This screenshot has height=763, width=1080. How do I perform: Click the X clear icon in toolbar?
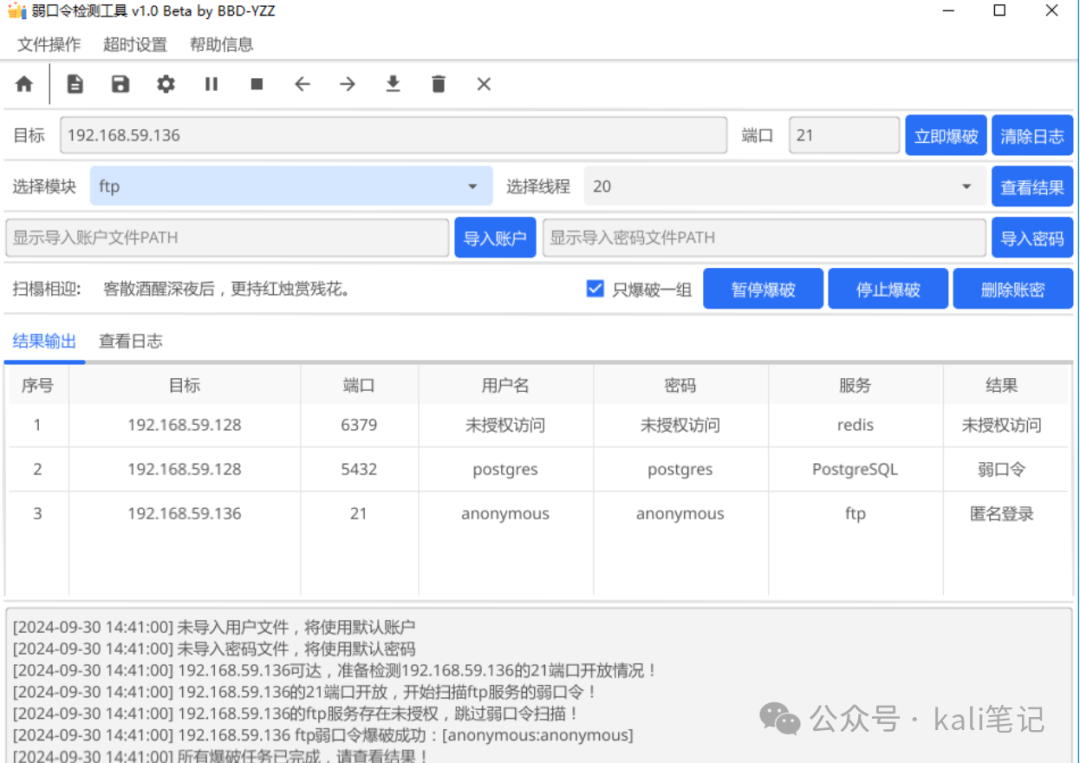click(x=483, y=84)
